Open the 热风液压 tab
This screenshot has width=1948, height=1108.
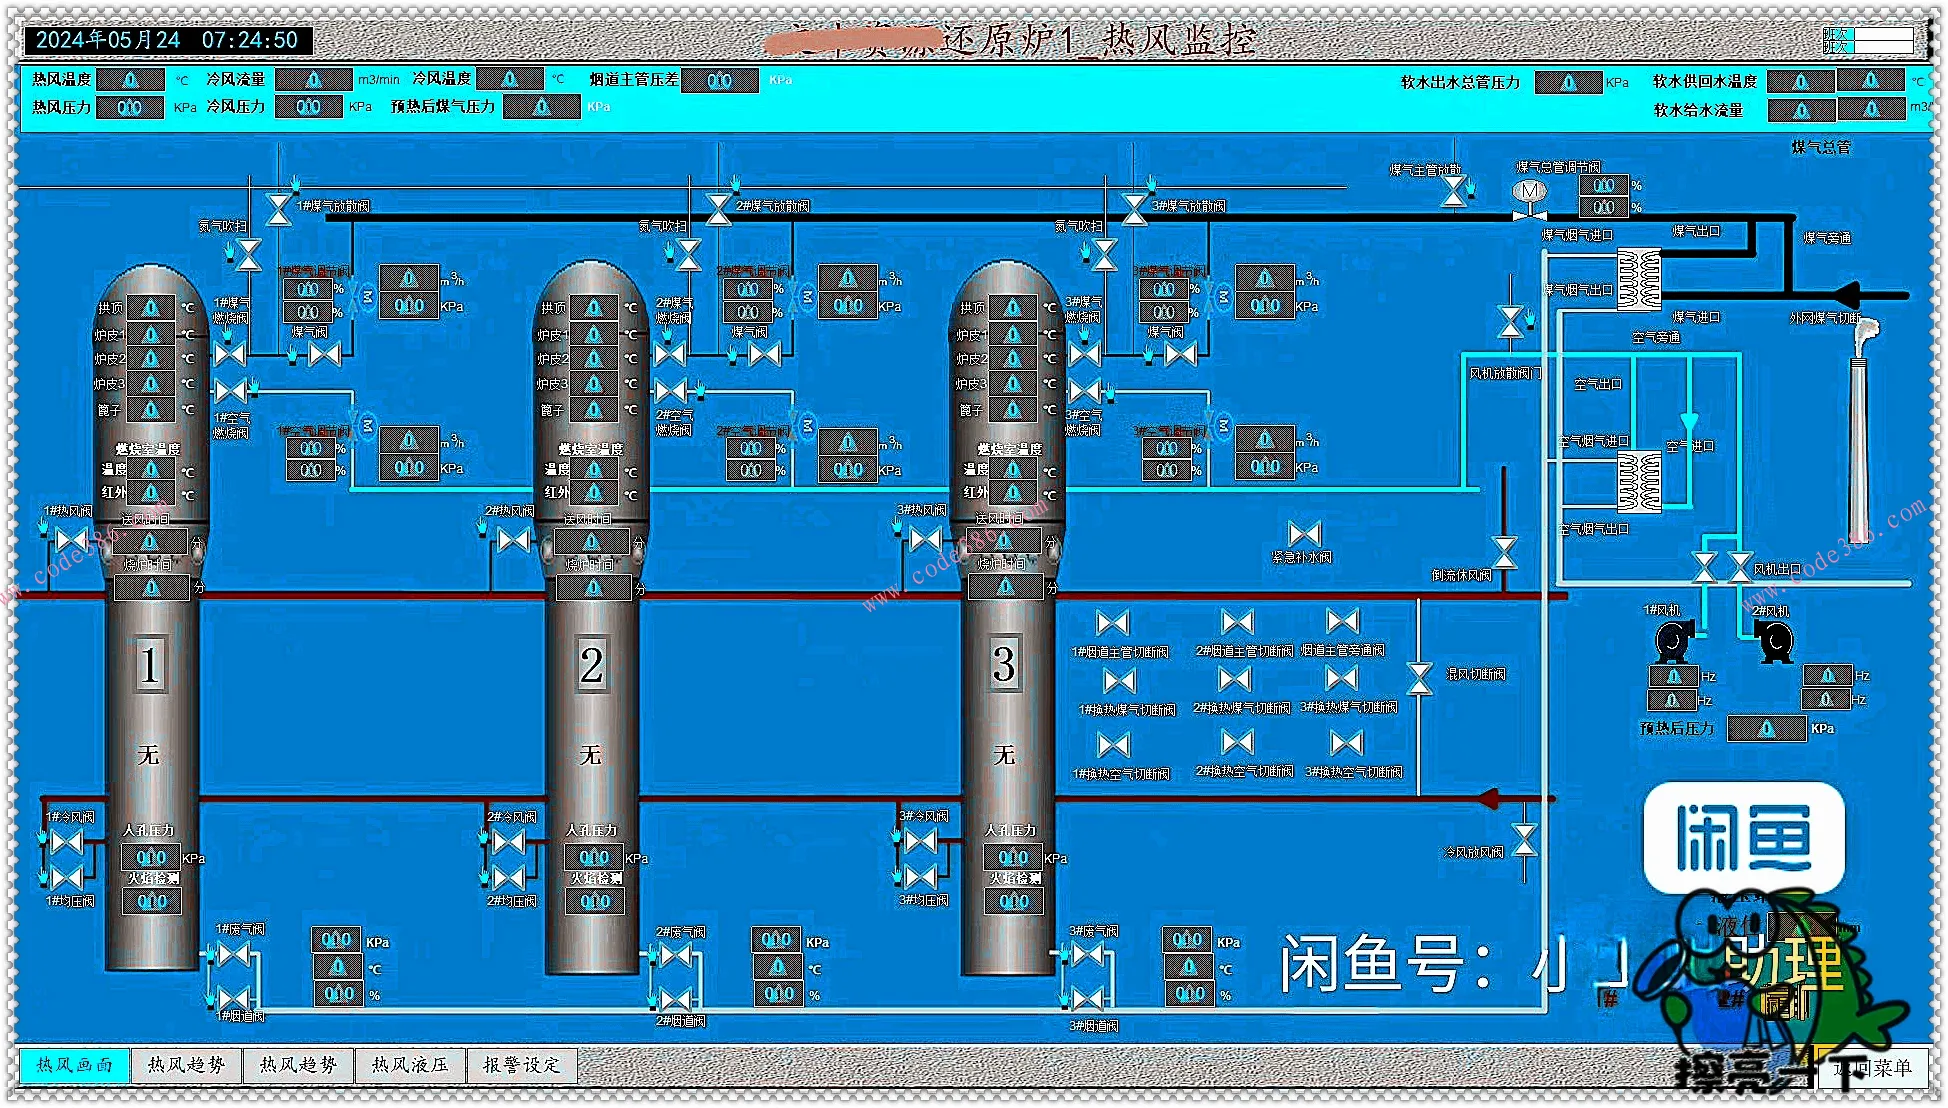pos(410,1066)
